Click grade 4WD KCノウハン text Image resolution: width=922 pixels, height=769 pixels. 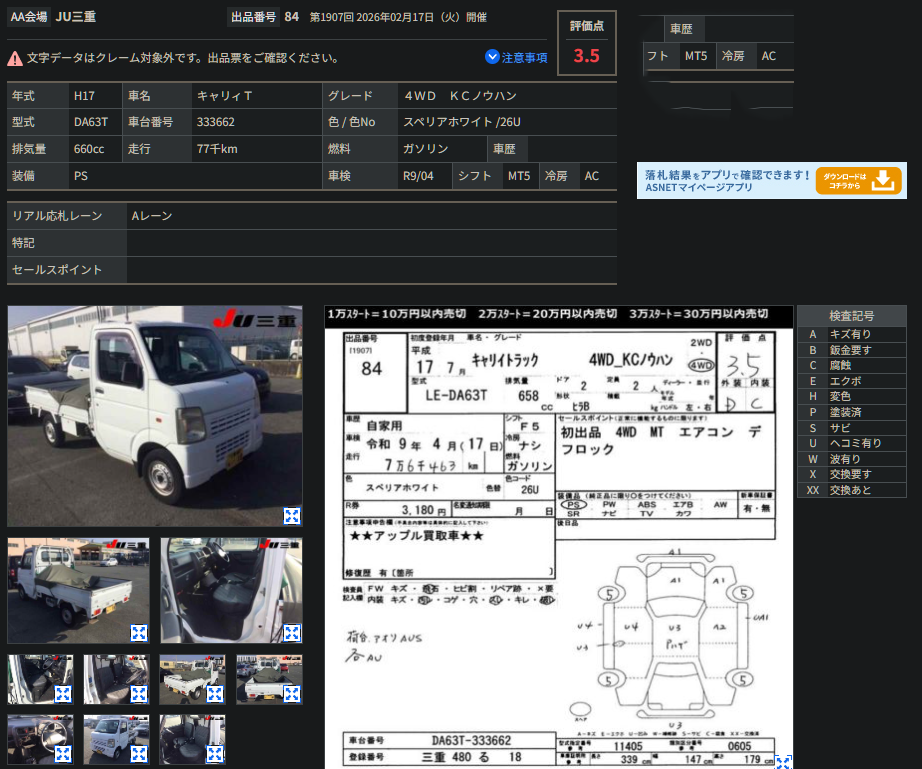click(x=460, y=96)
